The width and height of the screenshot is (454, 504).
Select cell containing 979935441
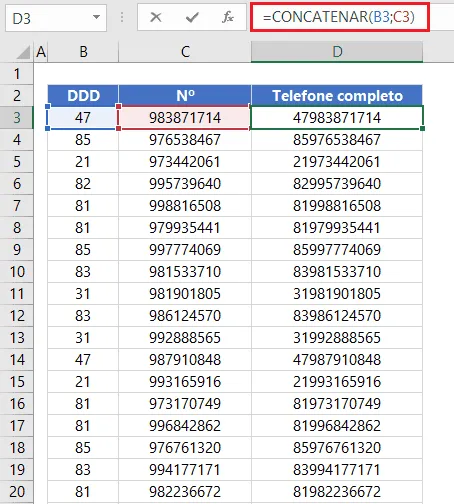click(185, 228)
